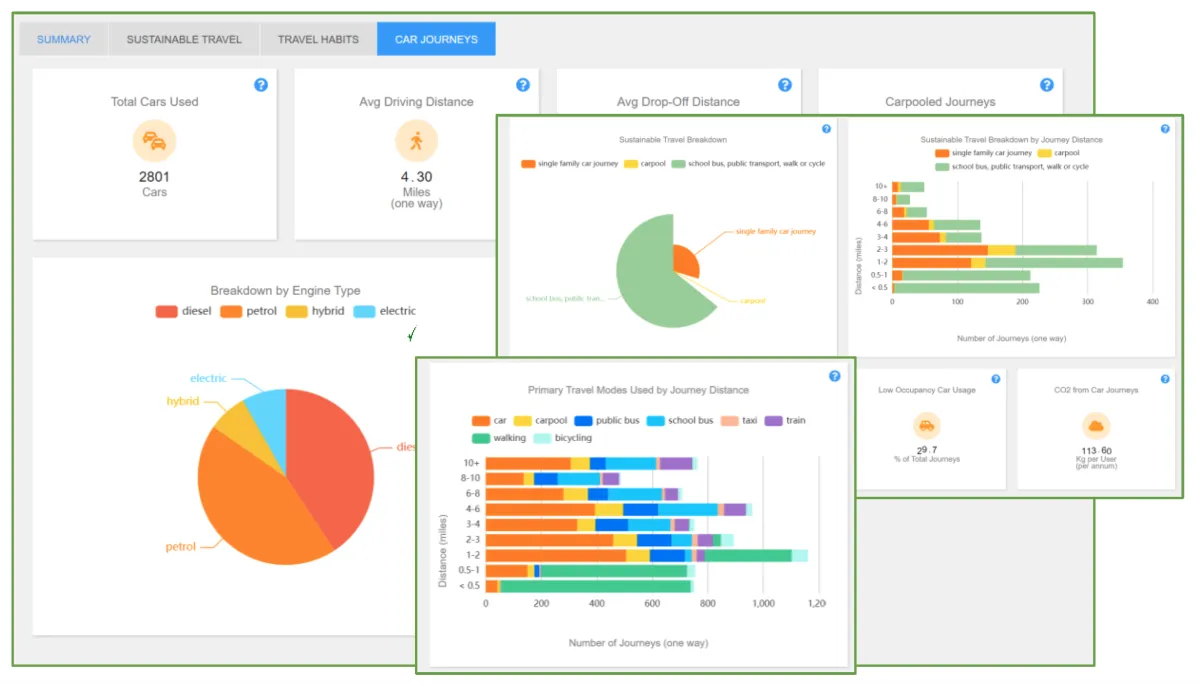Open help icon on Total Cars Used card
Viewport: 1200px width, 684px height.
point(261,85)
